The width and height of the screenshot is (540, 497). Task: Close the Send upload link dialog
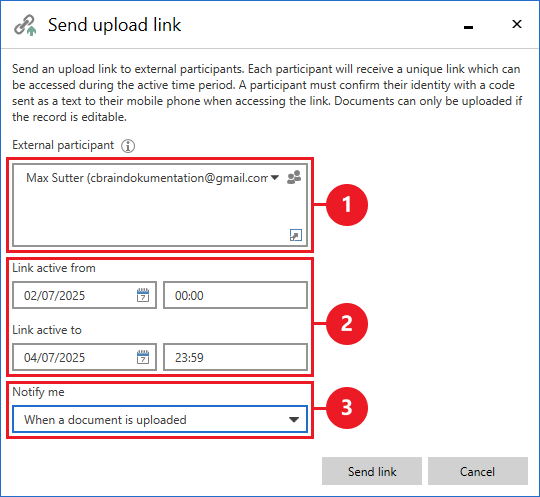pyautogui.click(x=517, y=24)
